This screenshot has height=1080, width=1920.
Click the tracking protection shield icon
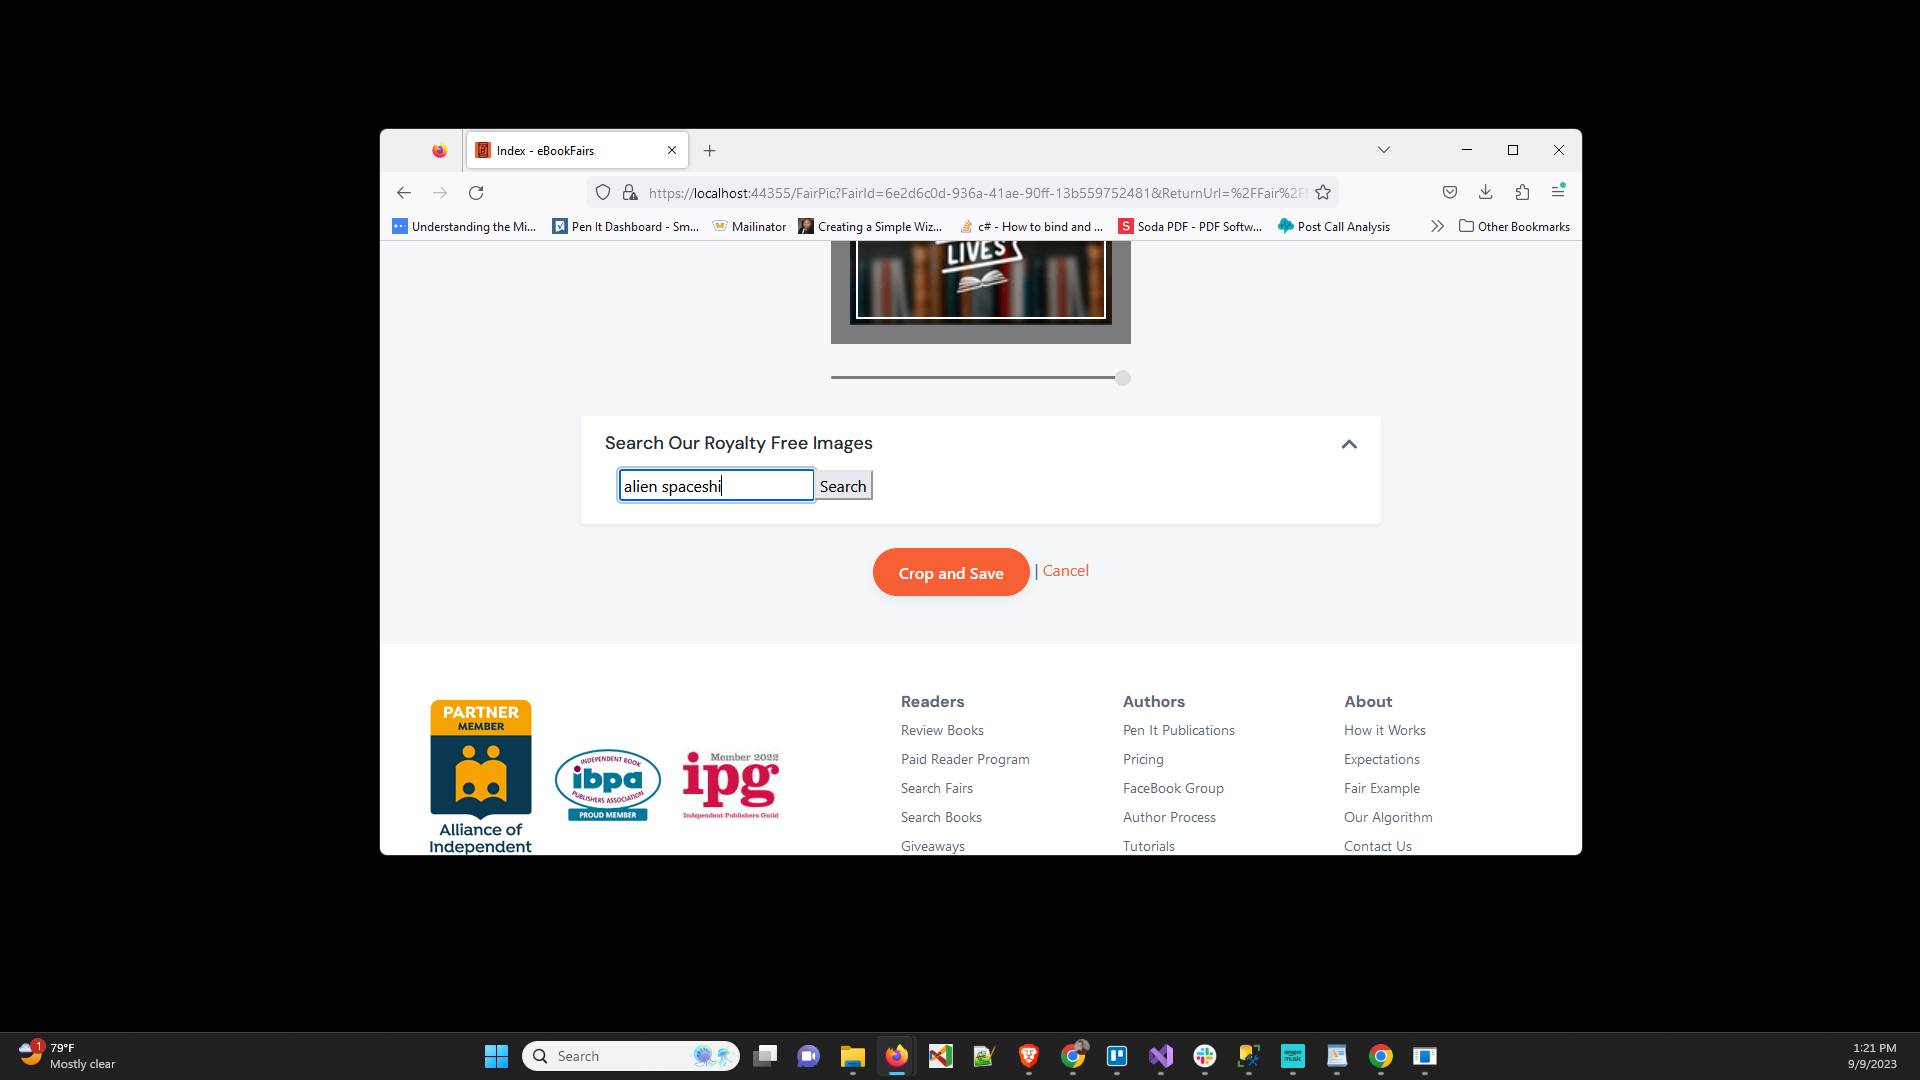602,192
